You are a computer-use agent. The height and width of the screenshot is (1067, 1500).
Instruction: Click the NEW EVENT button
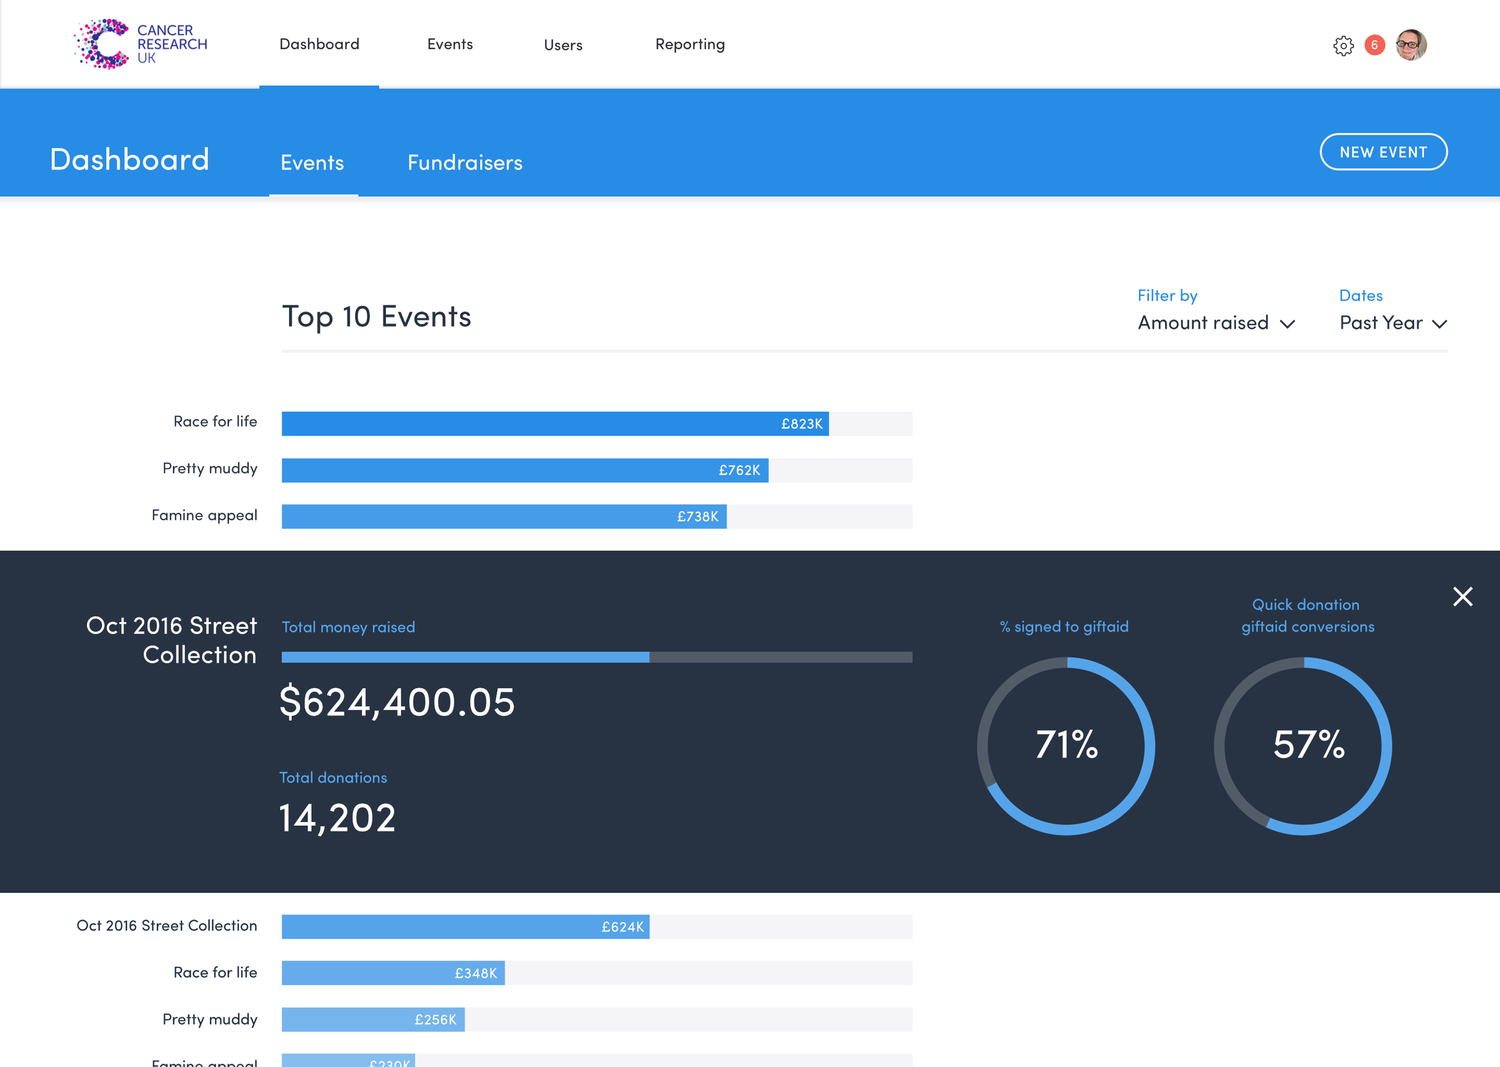click(x=1383, y=151)
